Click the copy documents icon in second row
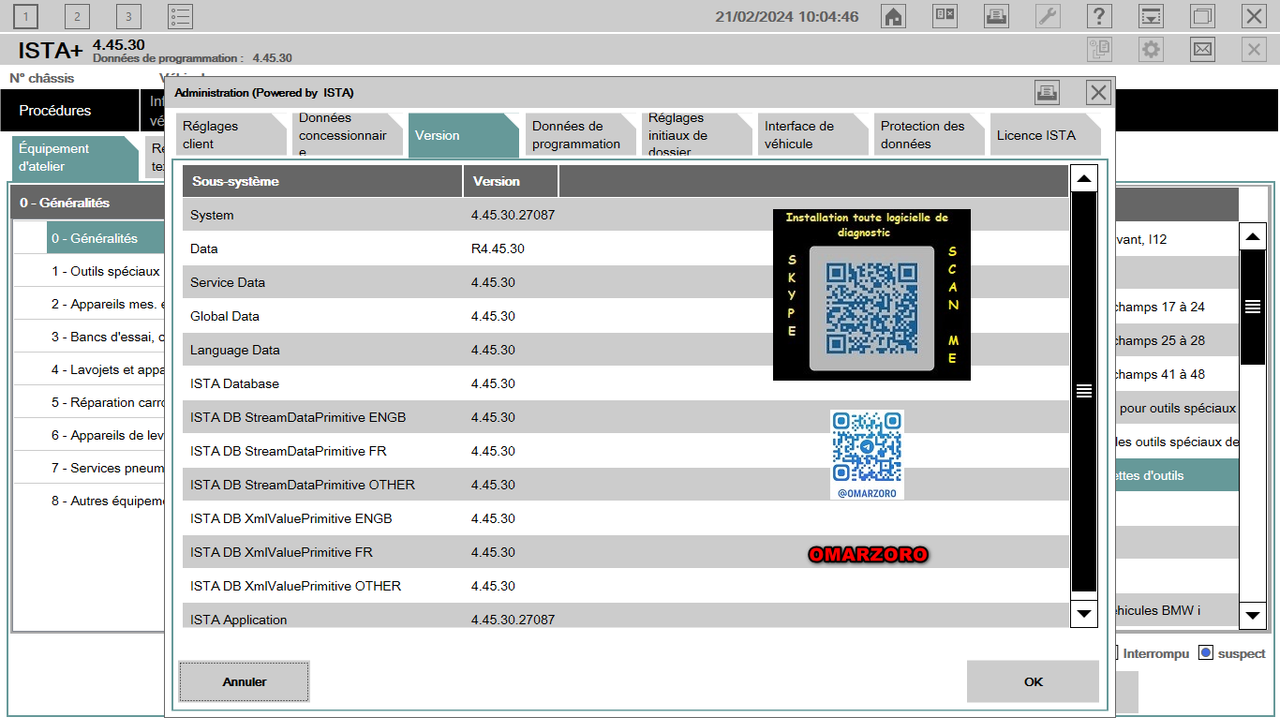This screenshot has width=1280, height=720. (x=1099, y=49)
